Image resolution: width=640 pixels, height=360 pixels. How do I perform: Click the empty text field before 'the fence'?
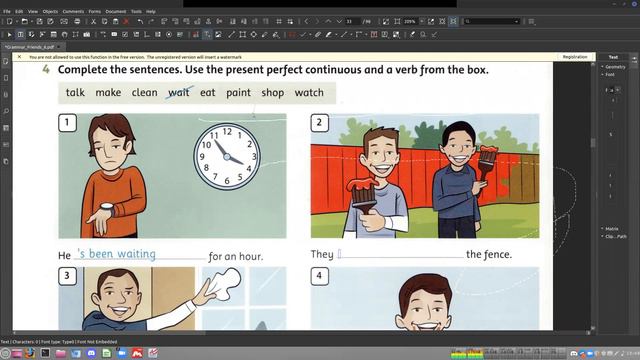tap(400, 254)
